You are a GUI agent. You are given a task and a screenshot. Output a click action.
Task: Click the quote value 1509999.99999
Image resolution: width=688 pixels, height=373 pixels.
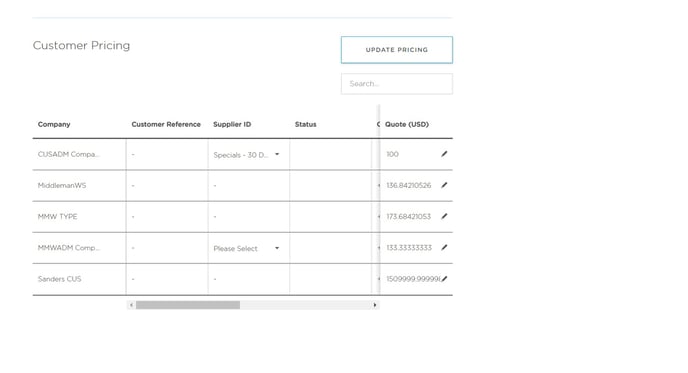pyautogui.click(x=413, y=279)
